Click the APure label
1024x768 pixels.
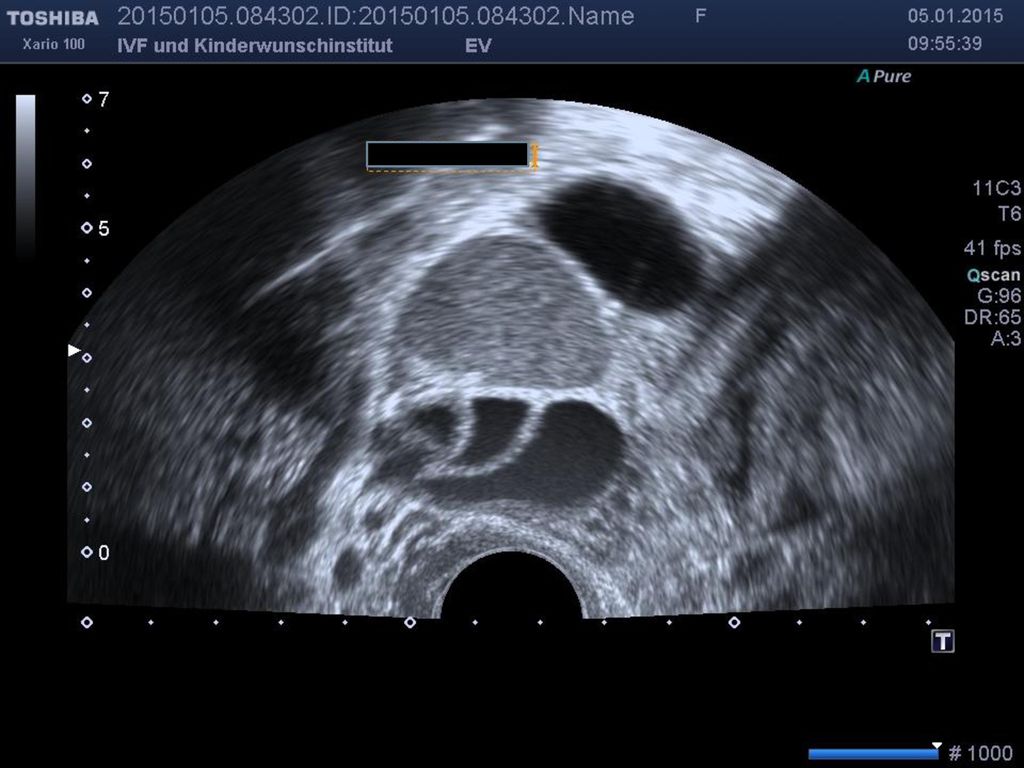[x=884, y=76]
